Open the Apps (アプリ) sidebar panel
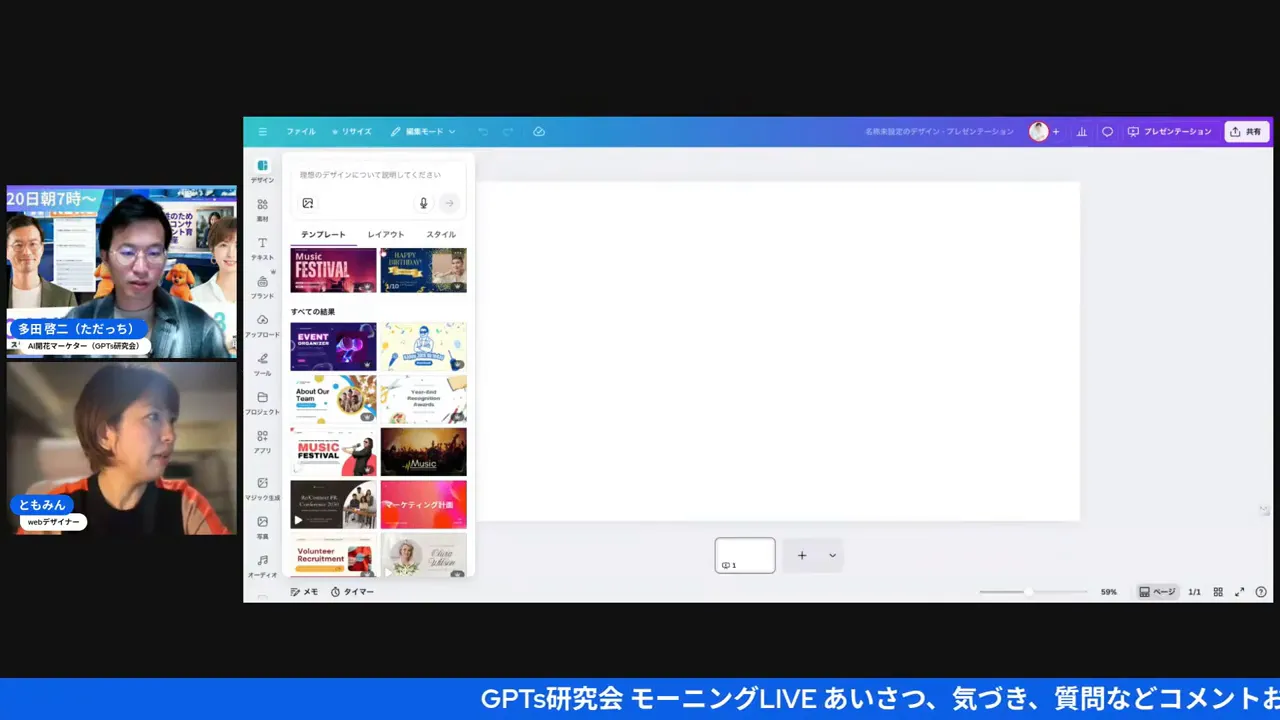The height and width of the screenshot is (720, 1280). click(262, 438)
